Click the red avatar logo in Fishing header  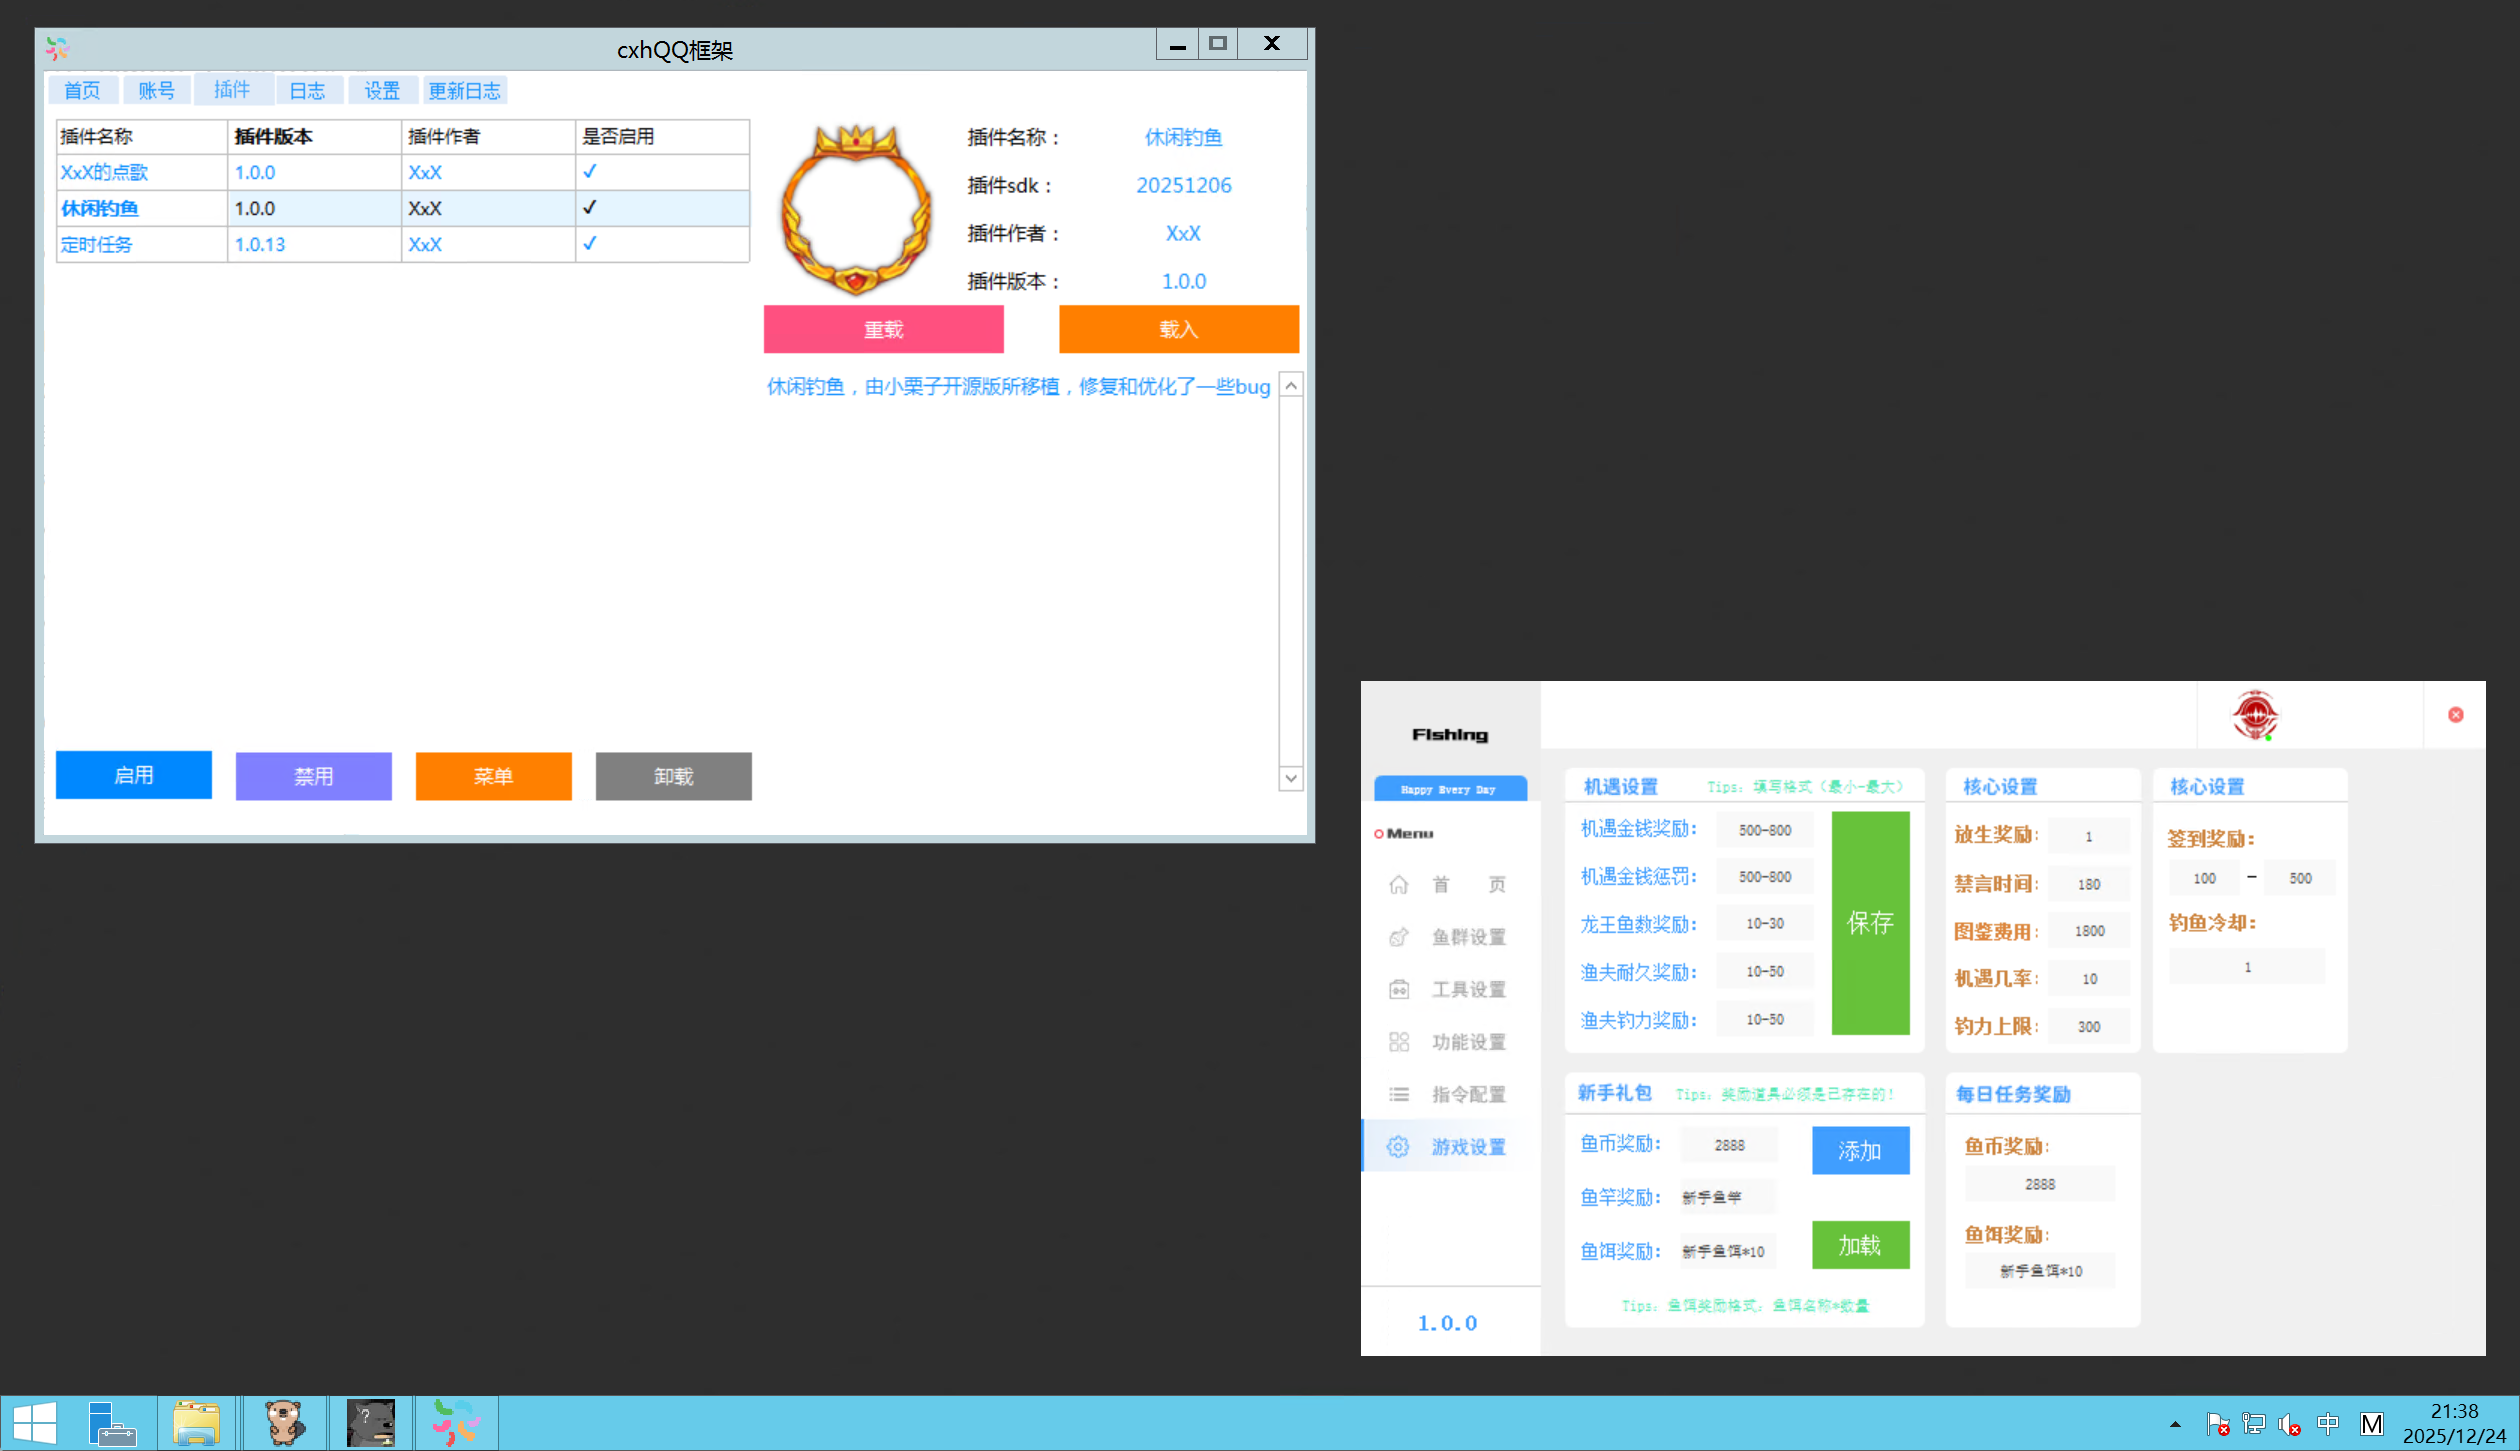(x=2254, y=715)
